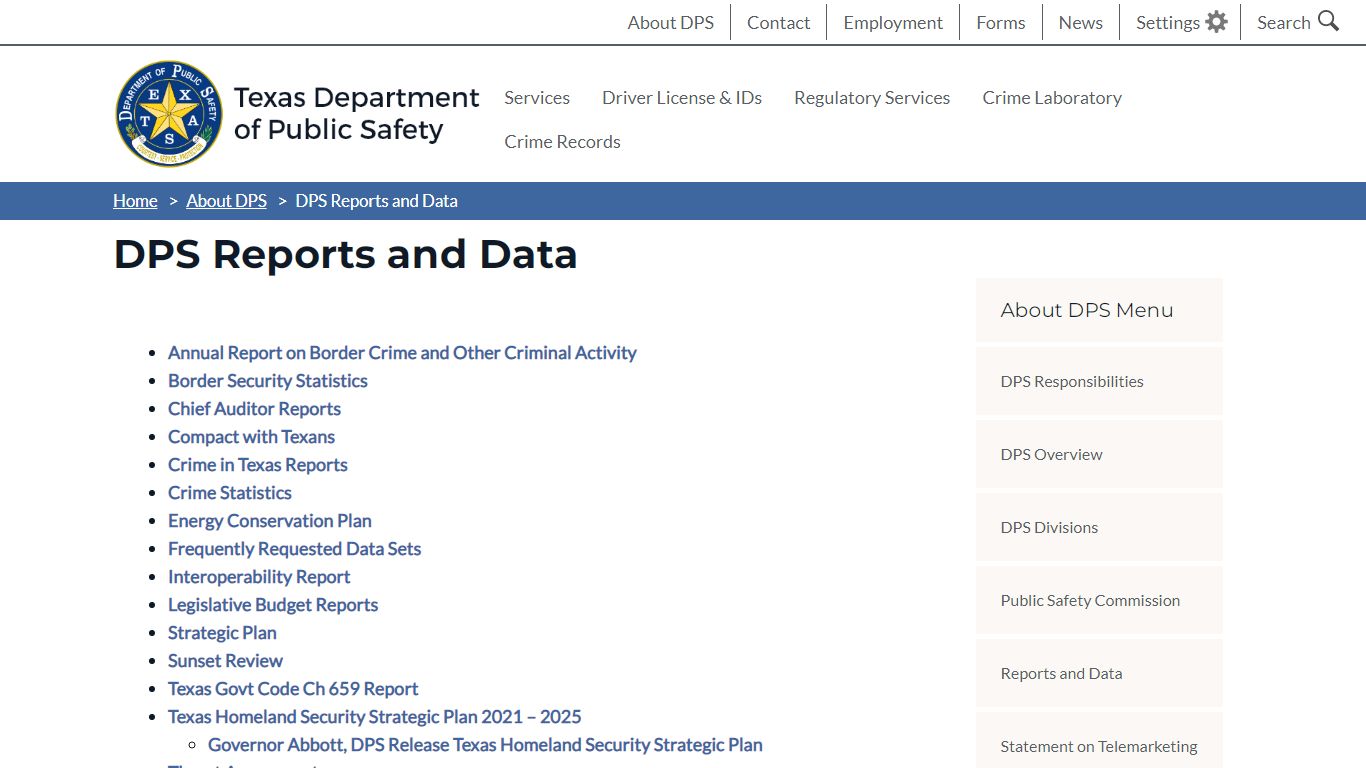Open Crime Records menu
The image size is (1366, 768).
point(562,141)
